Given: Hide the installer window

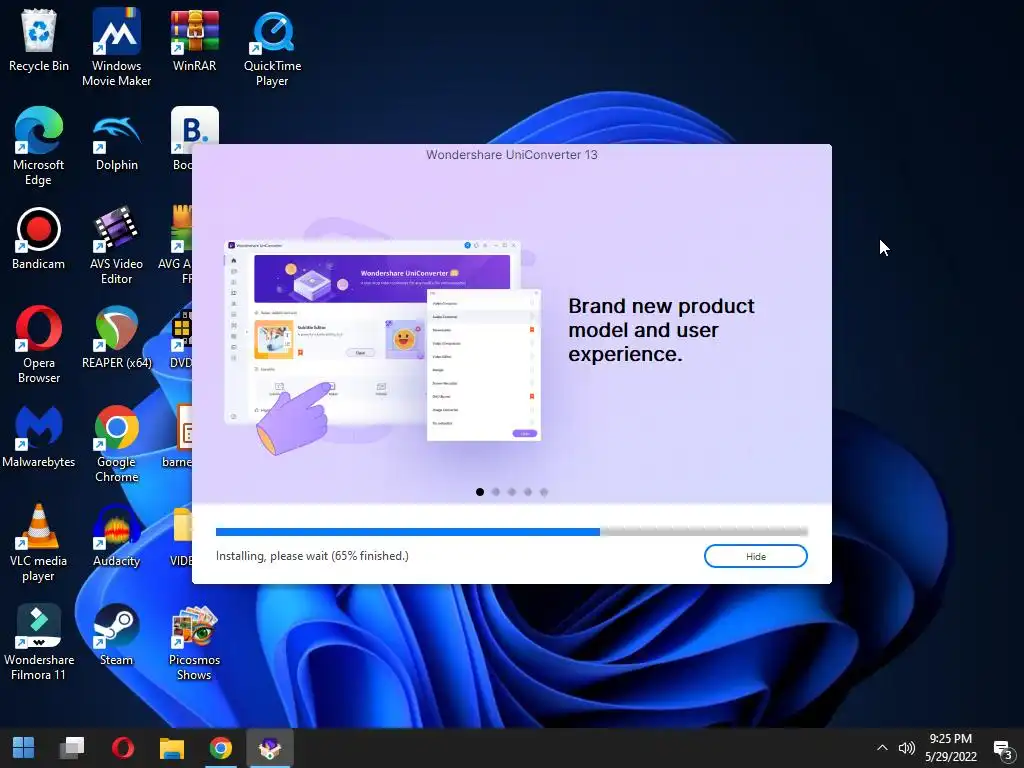Looking at the screenshot, I should click(x=756, y=556).
